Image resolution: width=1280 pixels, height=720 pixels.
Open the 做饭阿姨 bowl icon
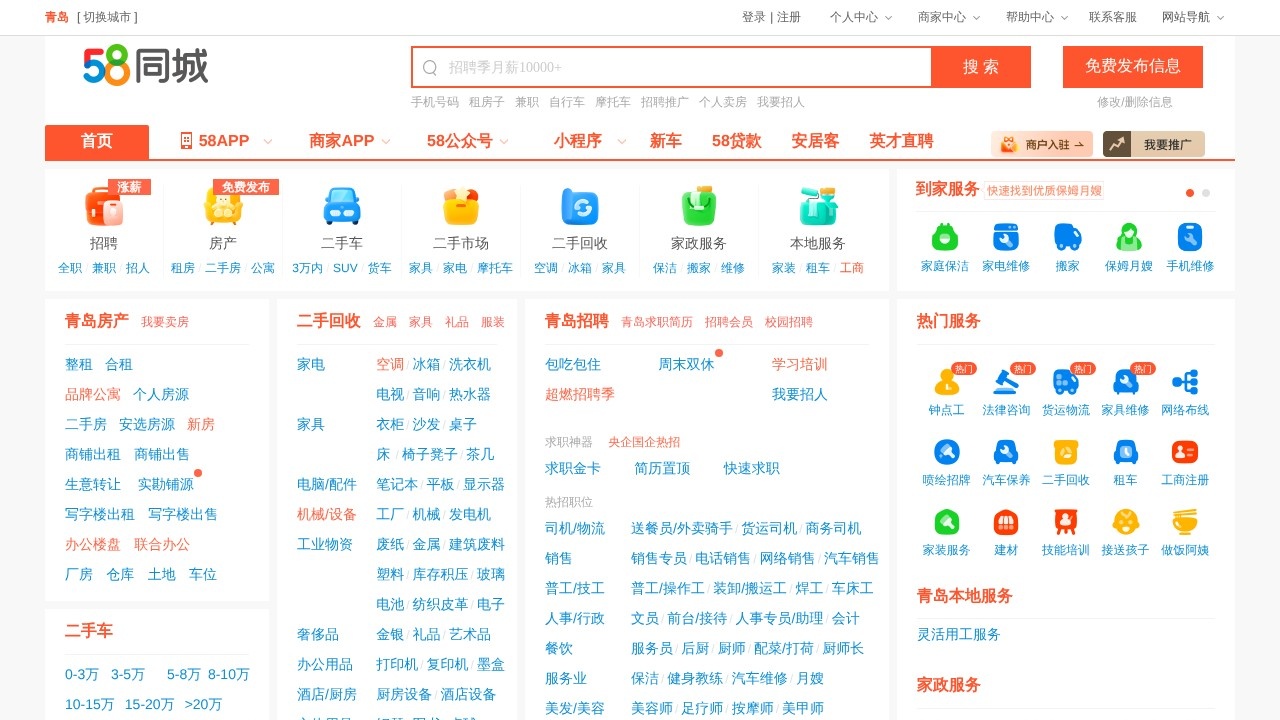tap(1185, 522)
